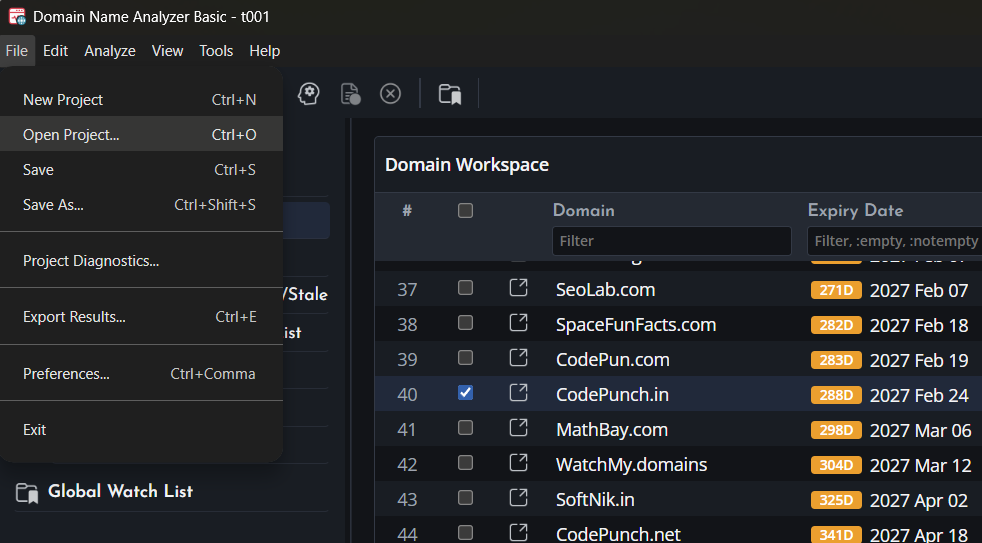Open SoftNik.in external link icon

click(x=519, y=499)
